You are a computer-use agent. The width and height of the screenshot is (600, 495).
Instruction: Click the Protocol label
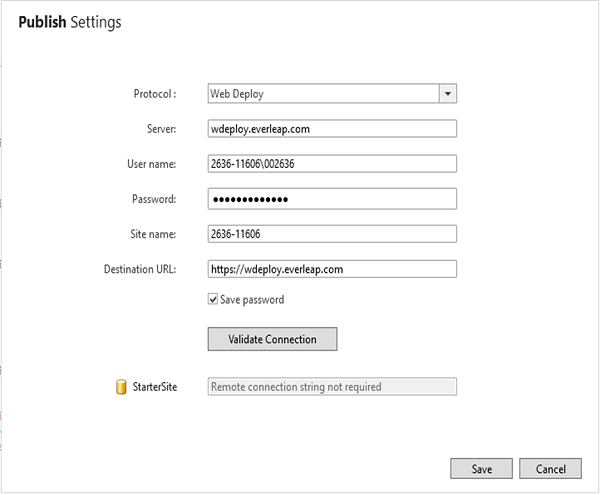(x=154, y=94)
